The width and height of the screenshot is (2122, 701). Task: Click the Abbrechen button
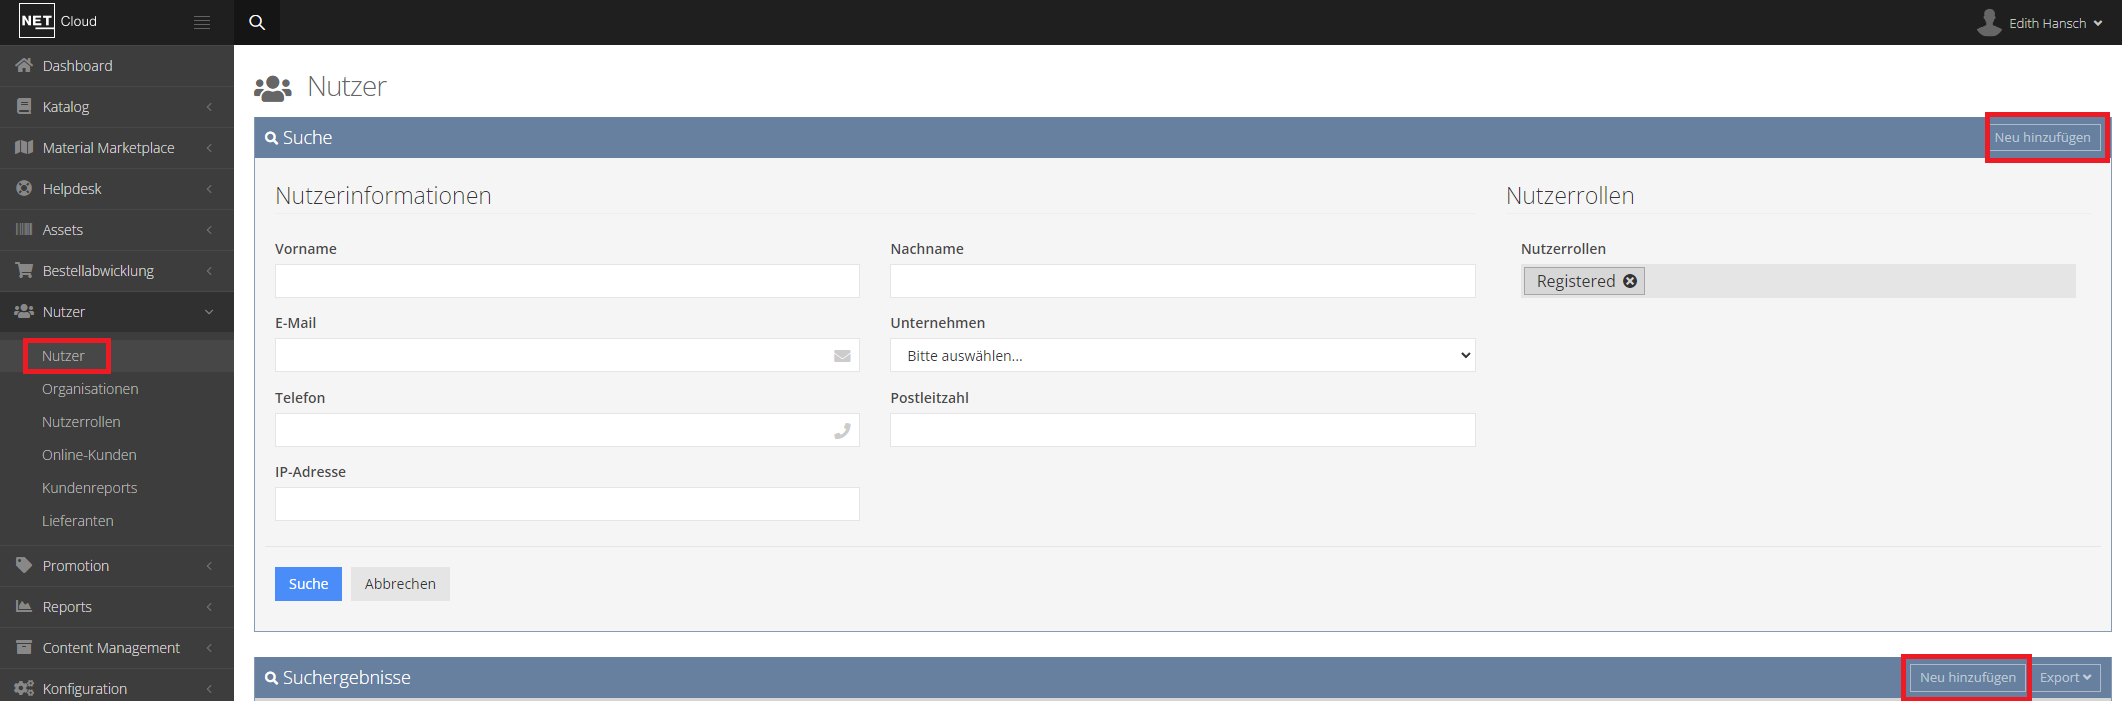[x=400, y=584]
